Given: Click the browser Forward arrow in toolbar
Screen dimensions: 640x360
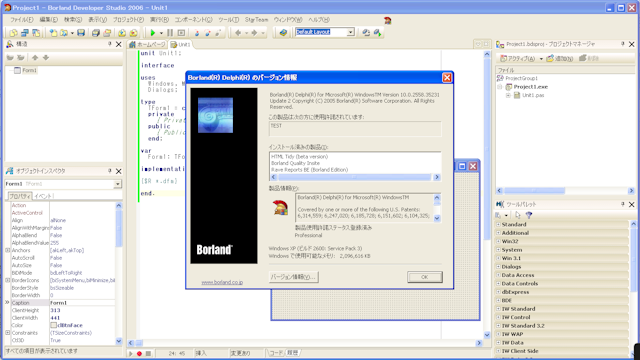Looking at the screenshot, I should [254, 33].
